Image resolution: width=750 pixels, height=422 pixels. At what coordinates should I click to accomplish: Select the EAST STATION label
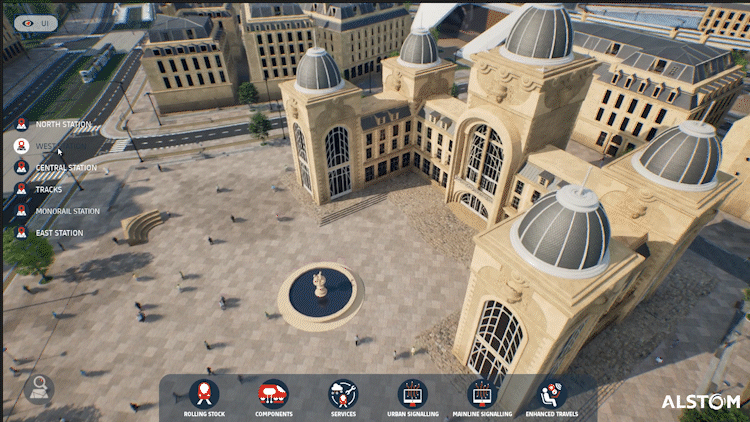point(59,233)
